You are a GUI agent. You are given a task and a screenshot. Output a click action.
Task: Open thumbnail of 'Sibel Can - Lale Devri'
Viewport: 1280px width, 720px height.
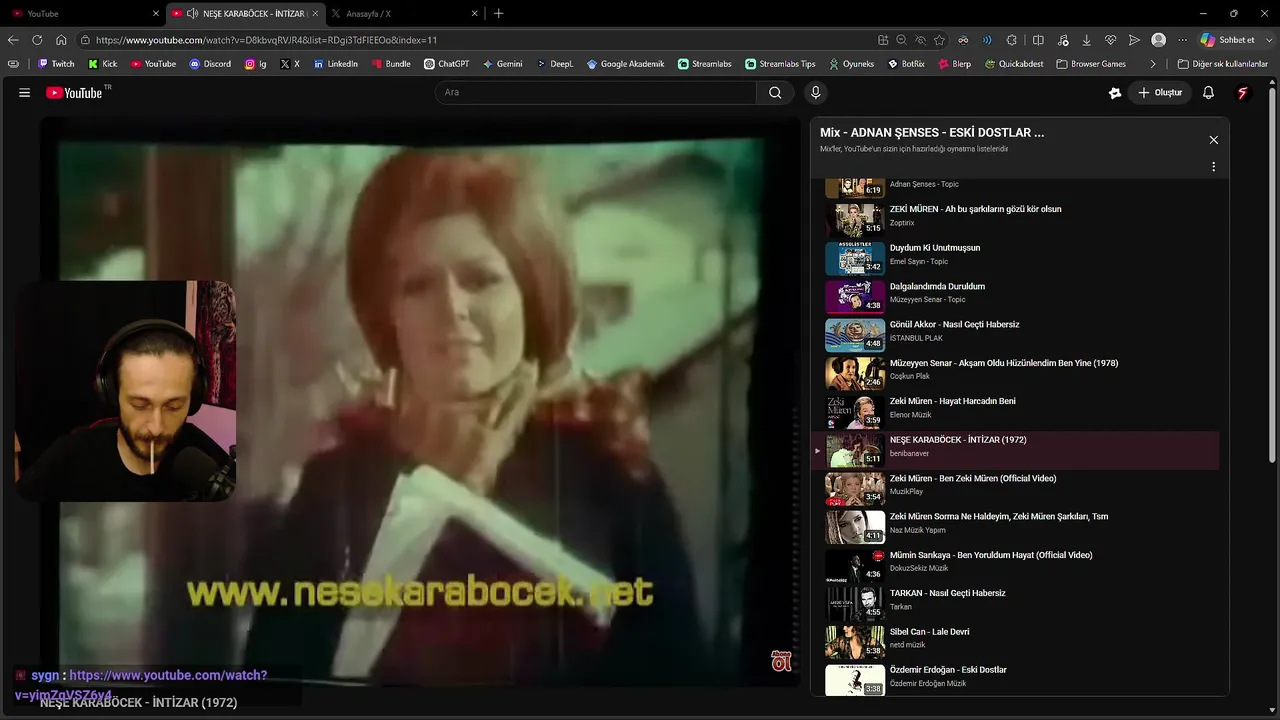coord(855,642)
